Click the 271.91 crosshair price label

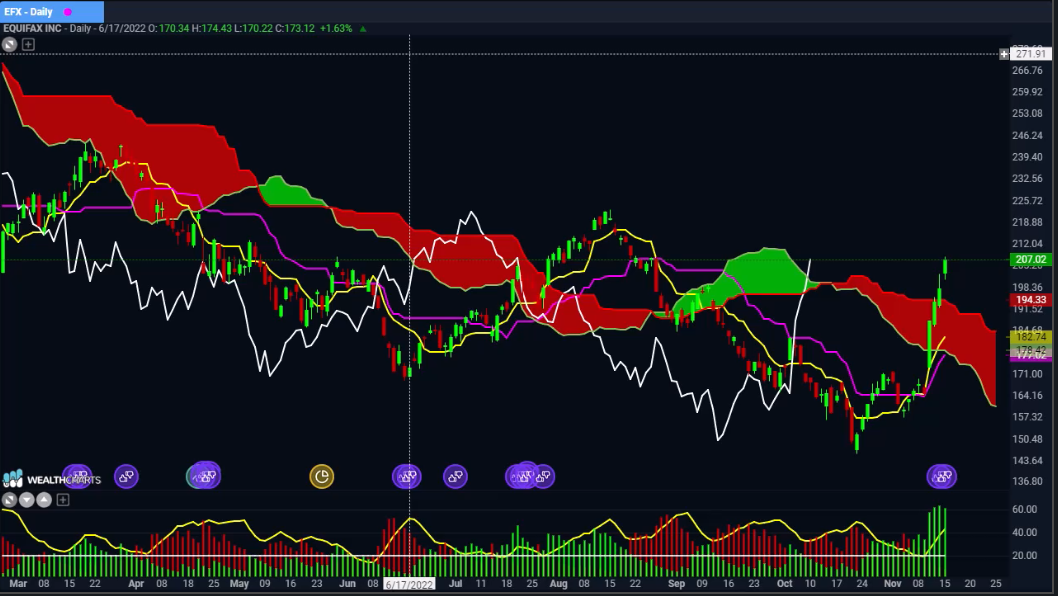[x=1030, y=54]
